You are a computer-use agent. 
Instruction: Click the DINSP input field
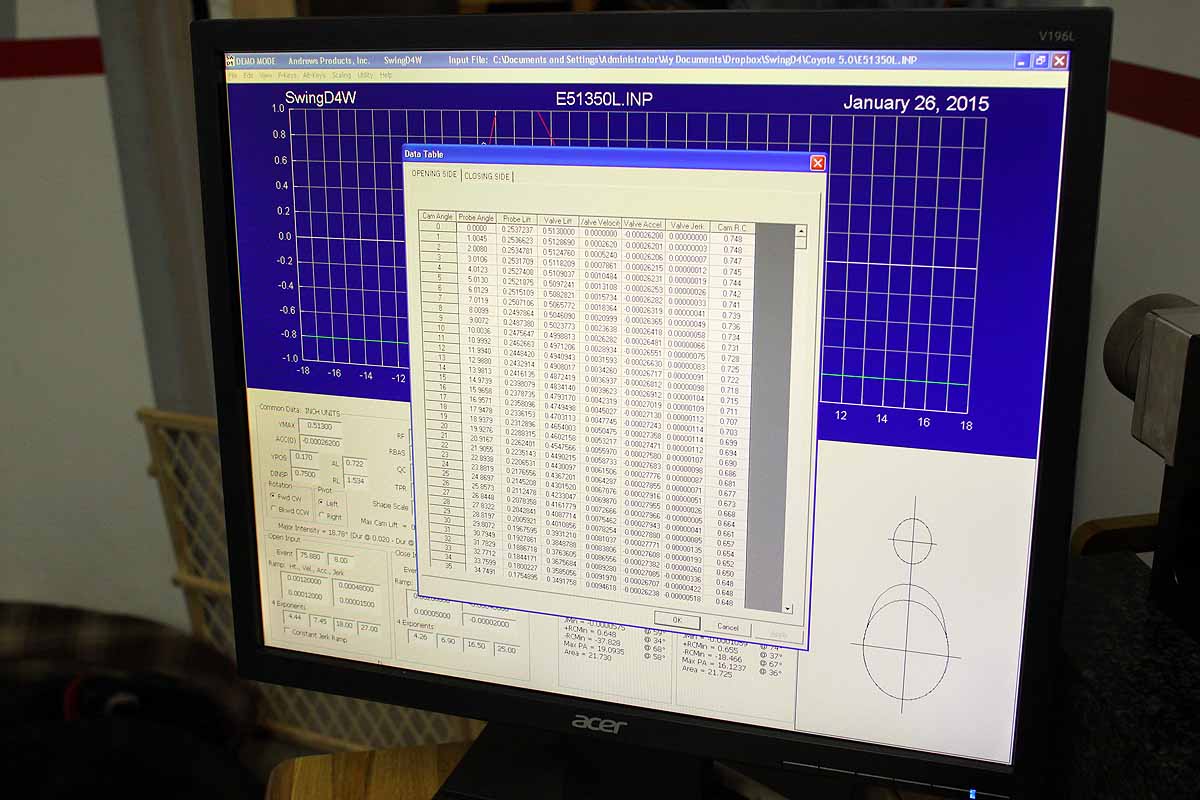point(306,472)
